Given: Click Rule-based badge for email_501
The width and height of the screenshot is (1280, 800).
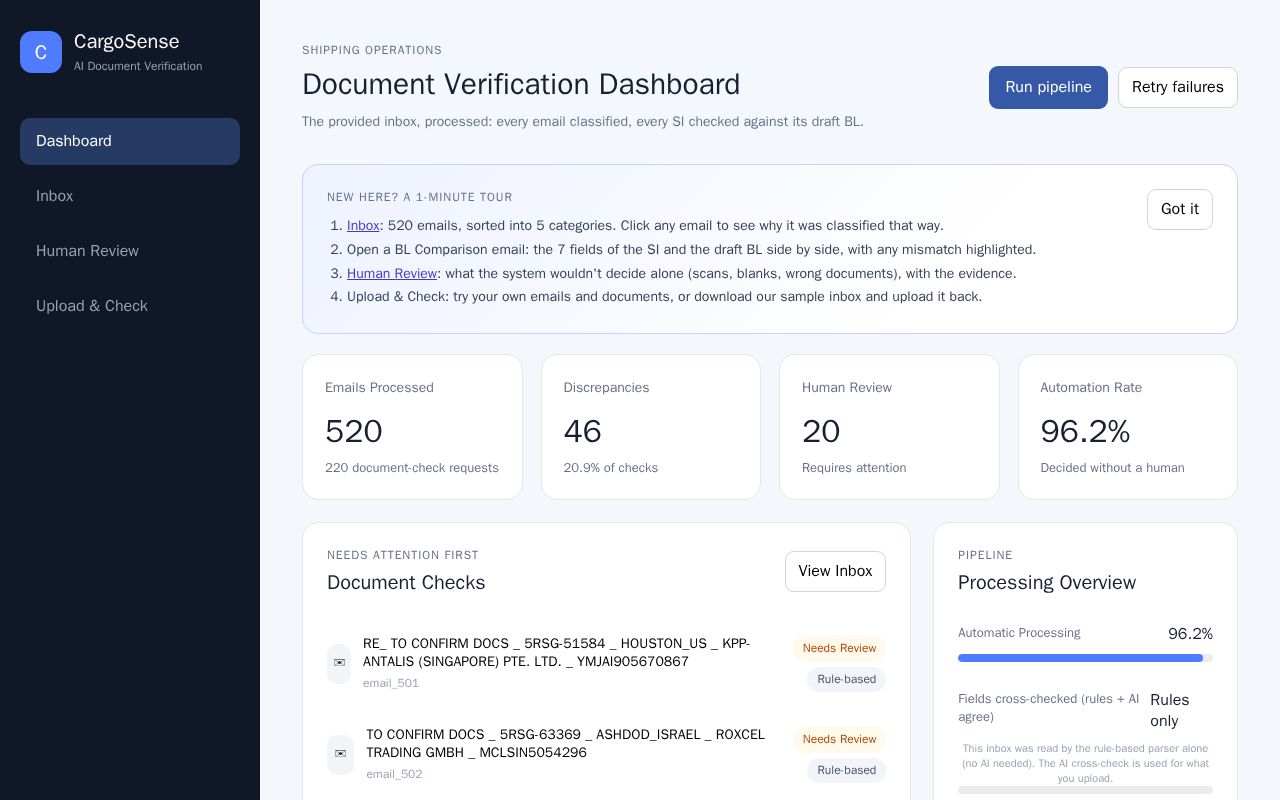Looking at the screenshot, I should click(846, 679).
